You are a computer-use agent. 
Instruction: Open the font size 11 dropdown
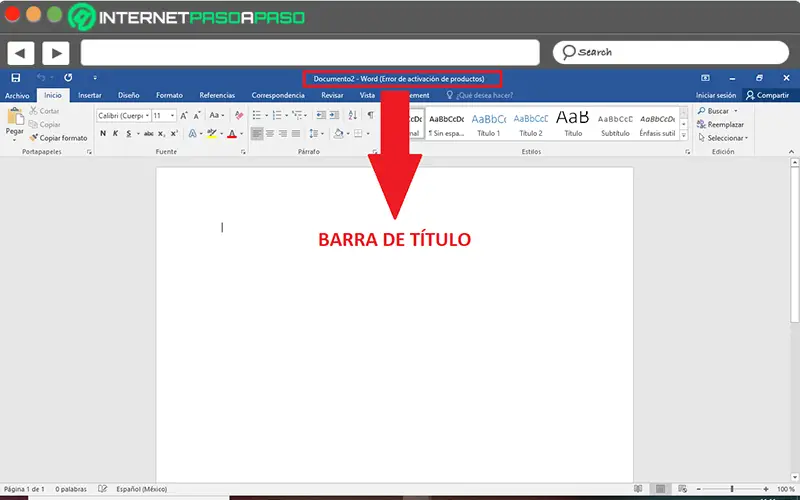point(172,116)
